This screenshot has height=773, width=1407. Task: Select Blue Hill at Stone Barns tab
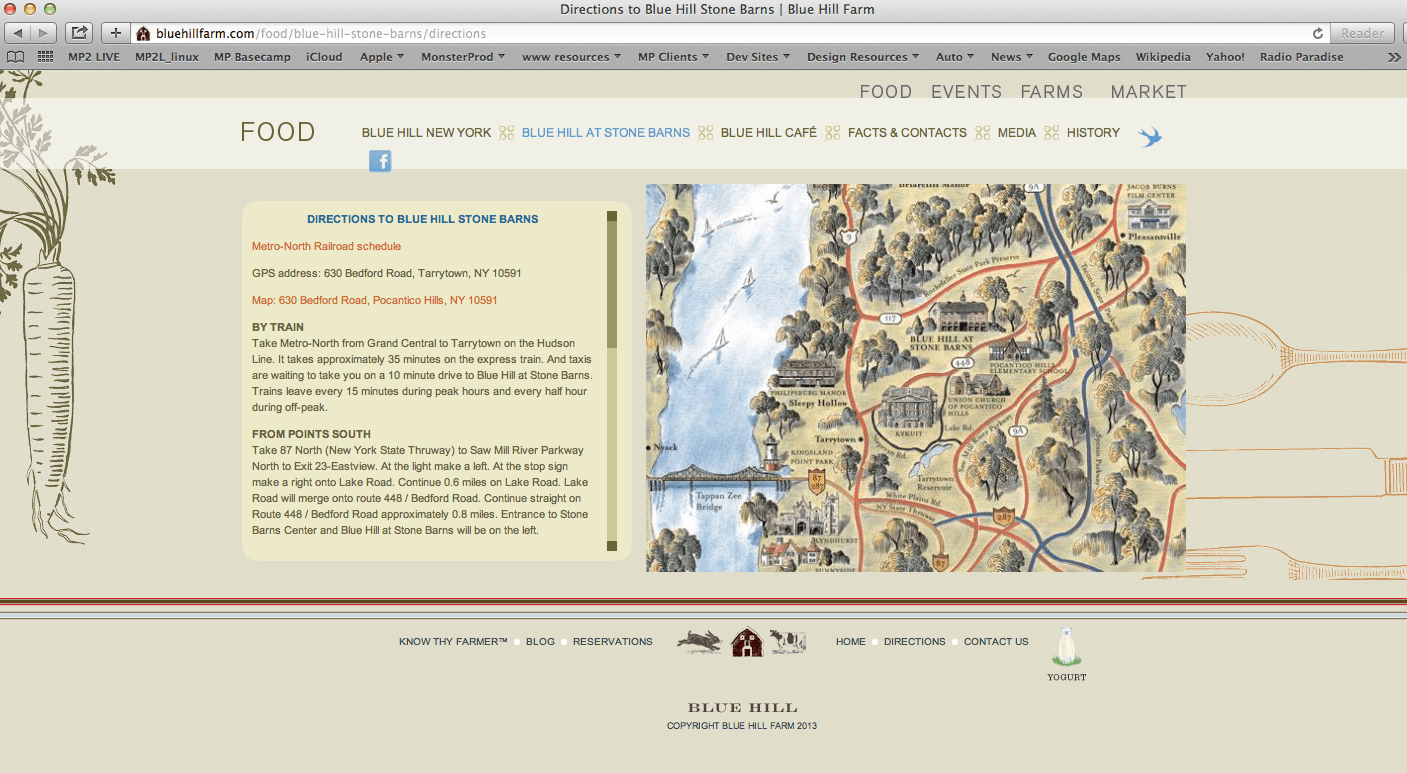pos(606,133)
